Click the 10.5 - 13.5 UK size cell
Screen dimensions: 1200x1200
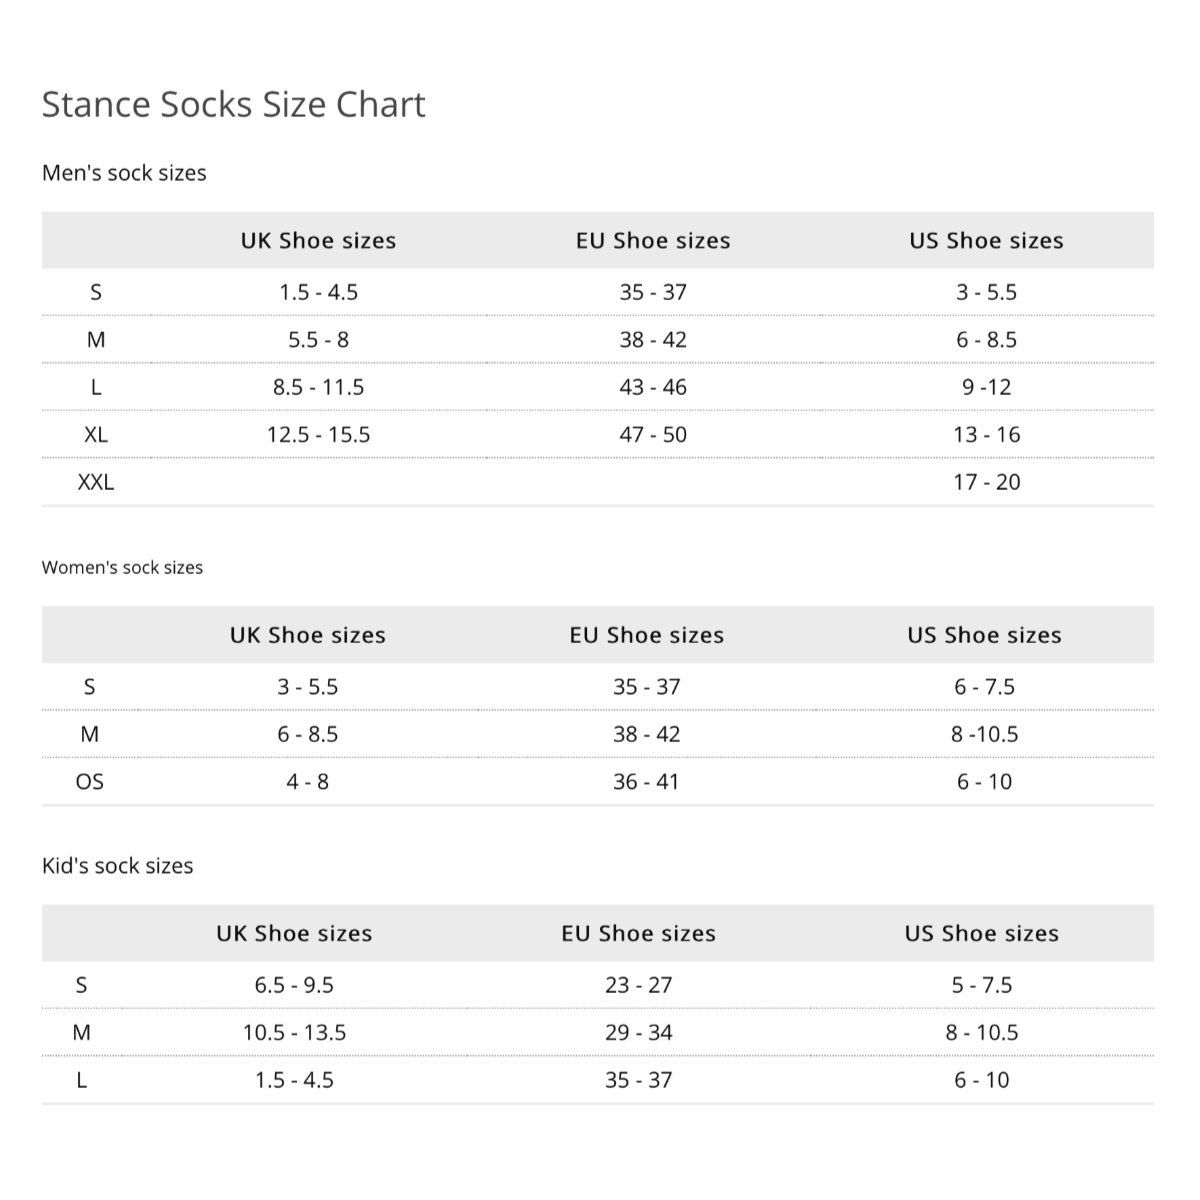(294, 1033)
